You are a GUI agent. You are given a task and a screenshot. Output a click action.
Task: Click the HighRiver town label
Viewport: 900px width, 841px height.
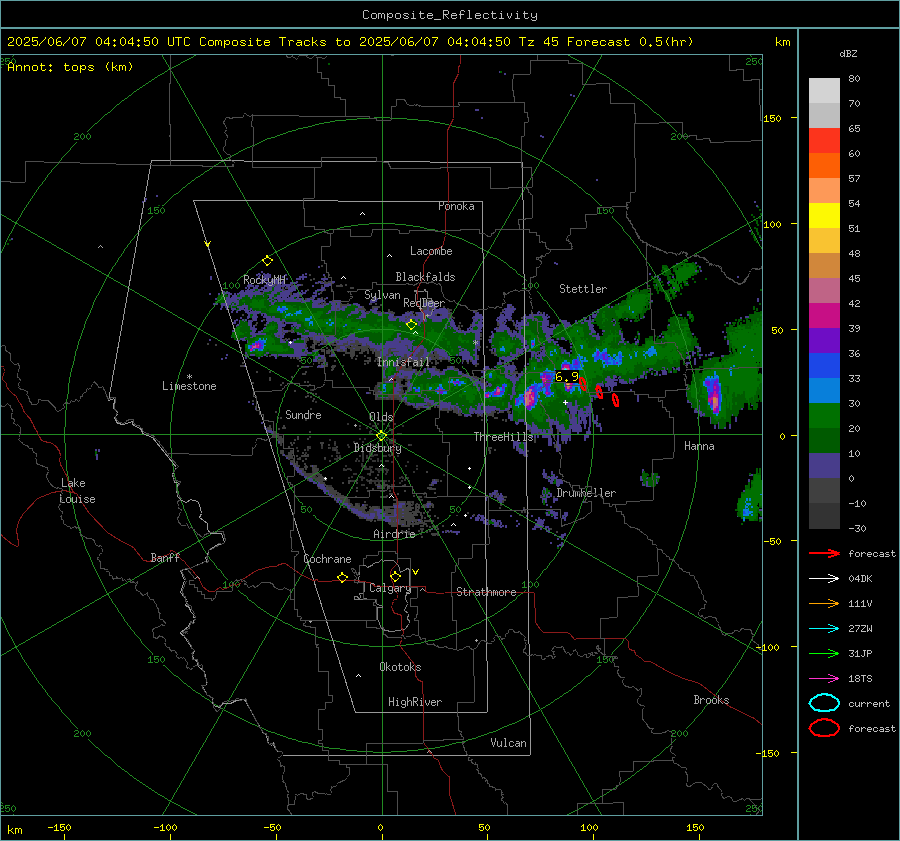click(415, 702)
